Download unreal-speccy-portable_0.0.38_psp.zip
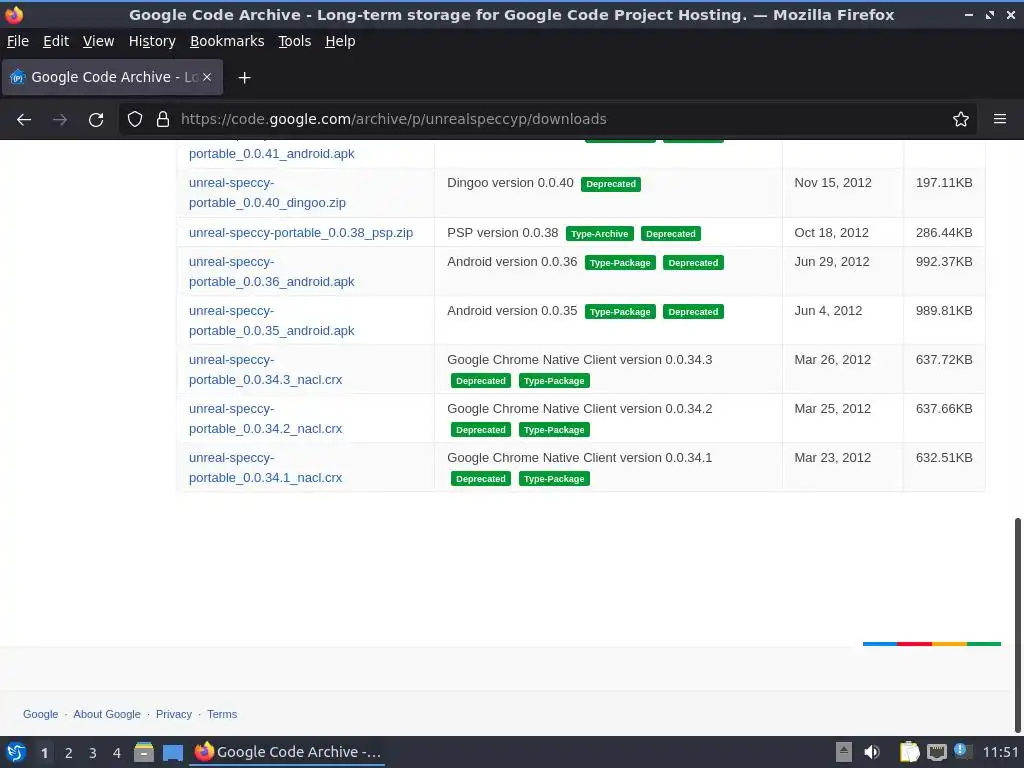The width and height of the screenshot is (1024, 768). [301, 232]
